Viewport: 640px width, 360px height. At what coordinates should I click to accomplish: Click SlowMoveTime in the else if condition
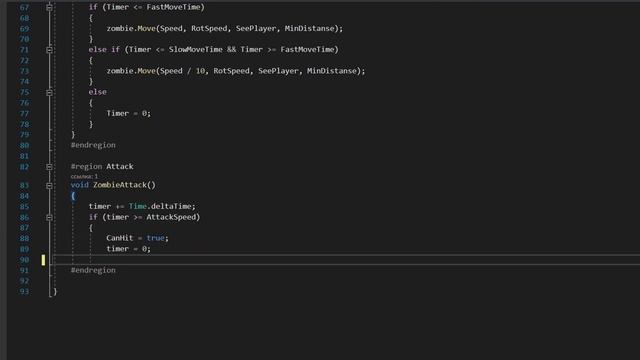pos(196,49)
